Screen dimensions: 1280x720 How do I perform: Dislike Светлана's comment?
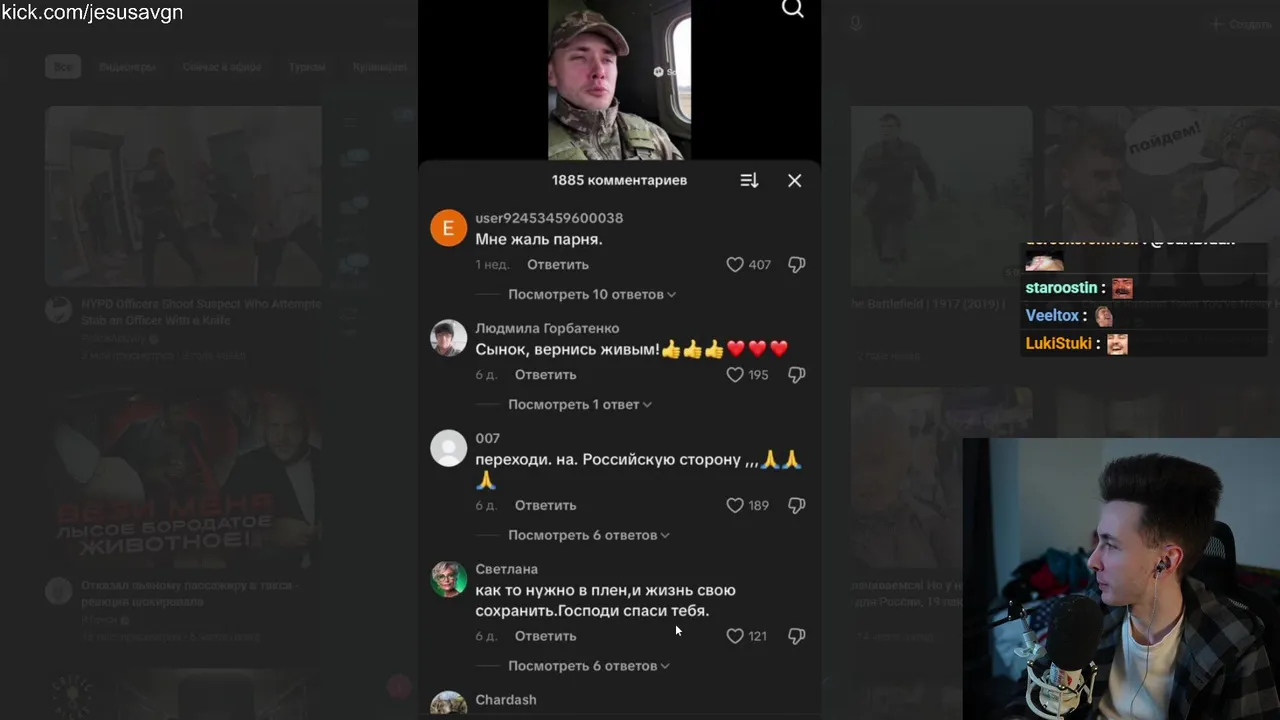(797, 636)
